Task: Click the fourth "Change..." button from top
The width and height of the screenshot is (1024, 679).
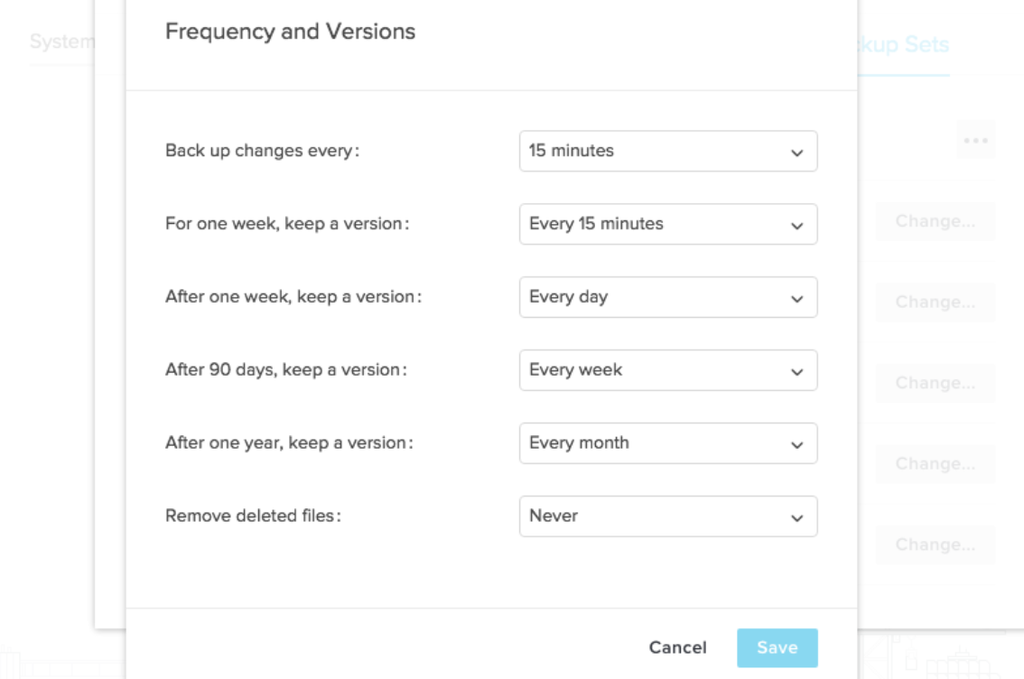Action: [x=935, y=464]
